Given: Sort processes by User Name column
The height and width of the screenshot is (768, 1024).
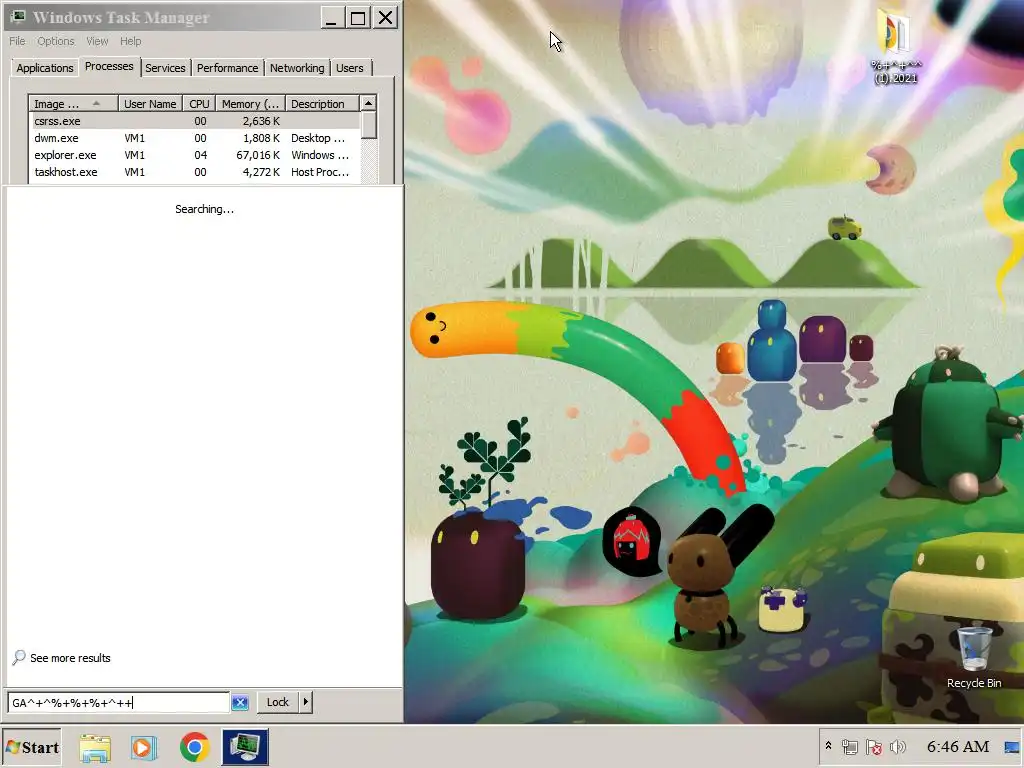Looking at the screenshot, I should (x=150, y=104).
